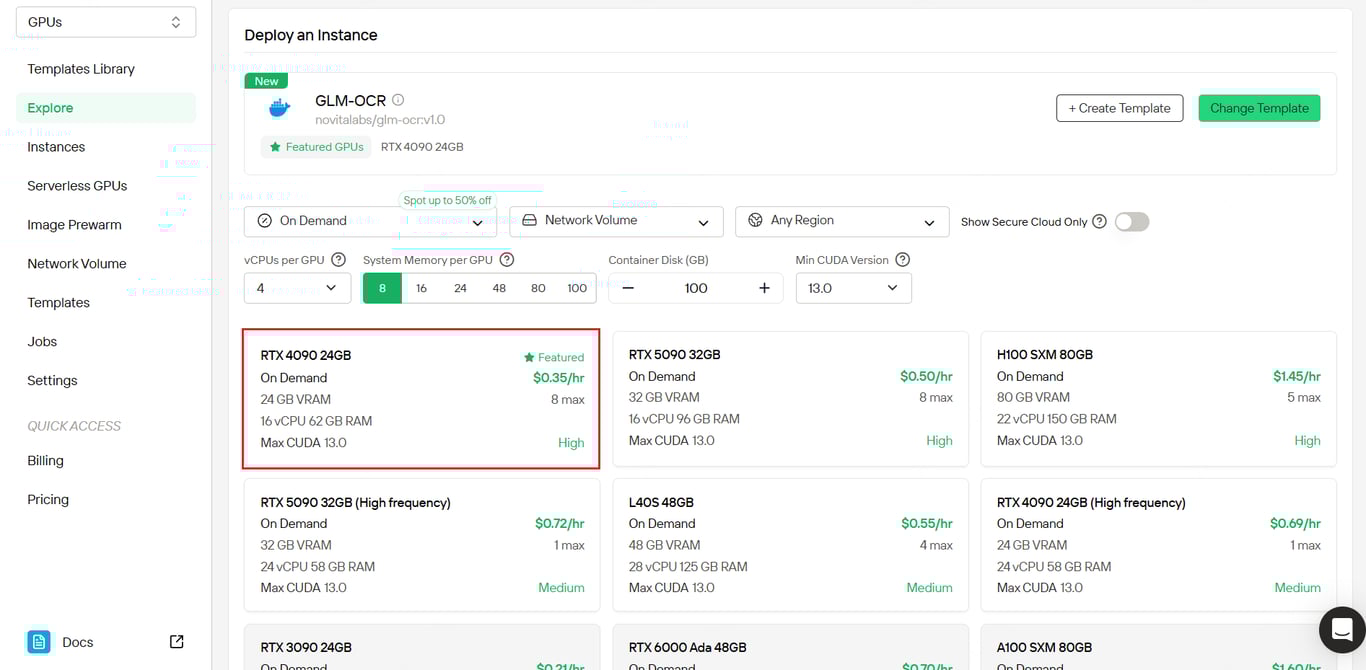Click the disk icon in Network Volume dropdown

[x=530, y=220]
